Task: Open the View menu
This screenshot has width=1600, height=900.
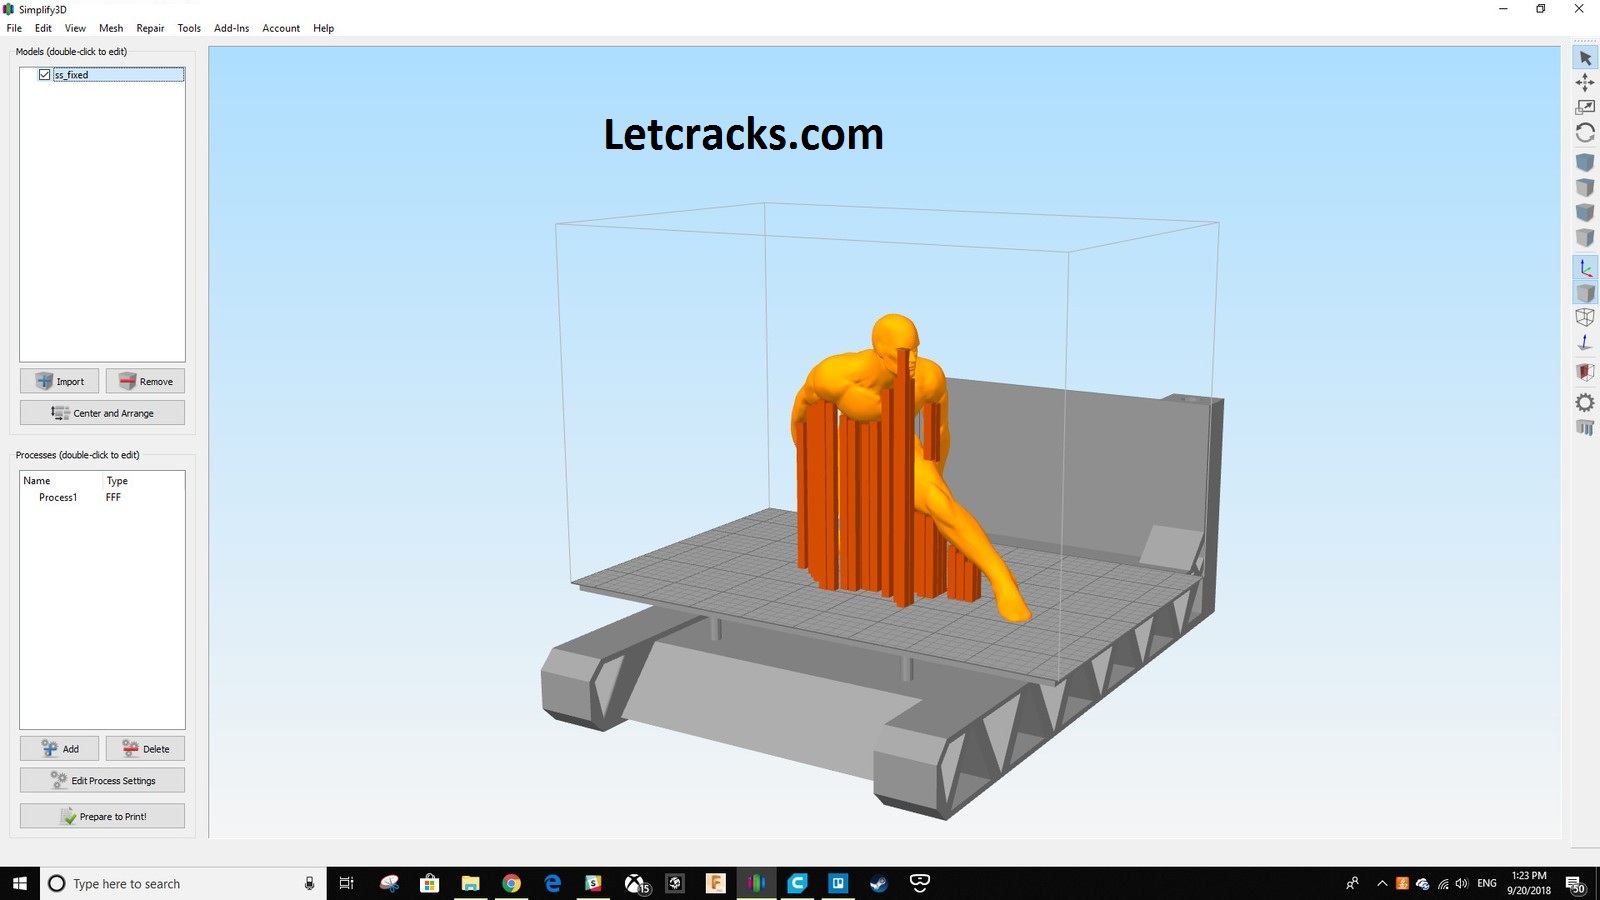Action: point(75,28)
